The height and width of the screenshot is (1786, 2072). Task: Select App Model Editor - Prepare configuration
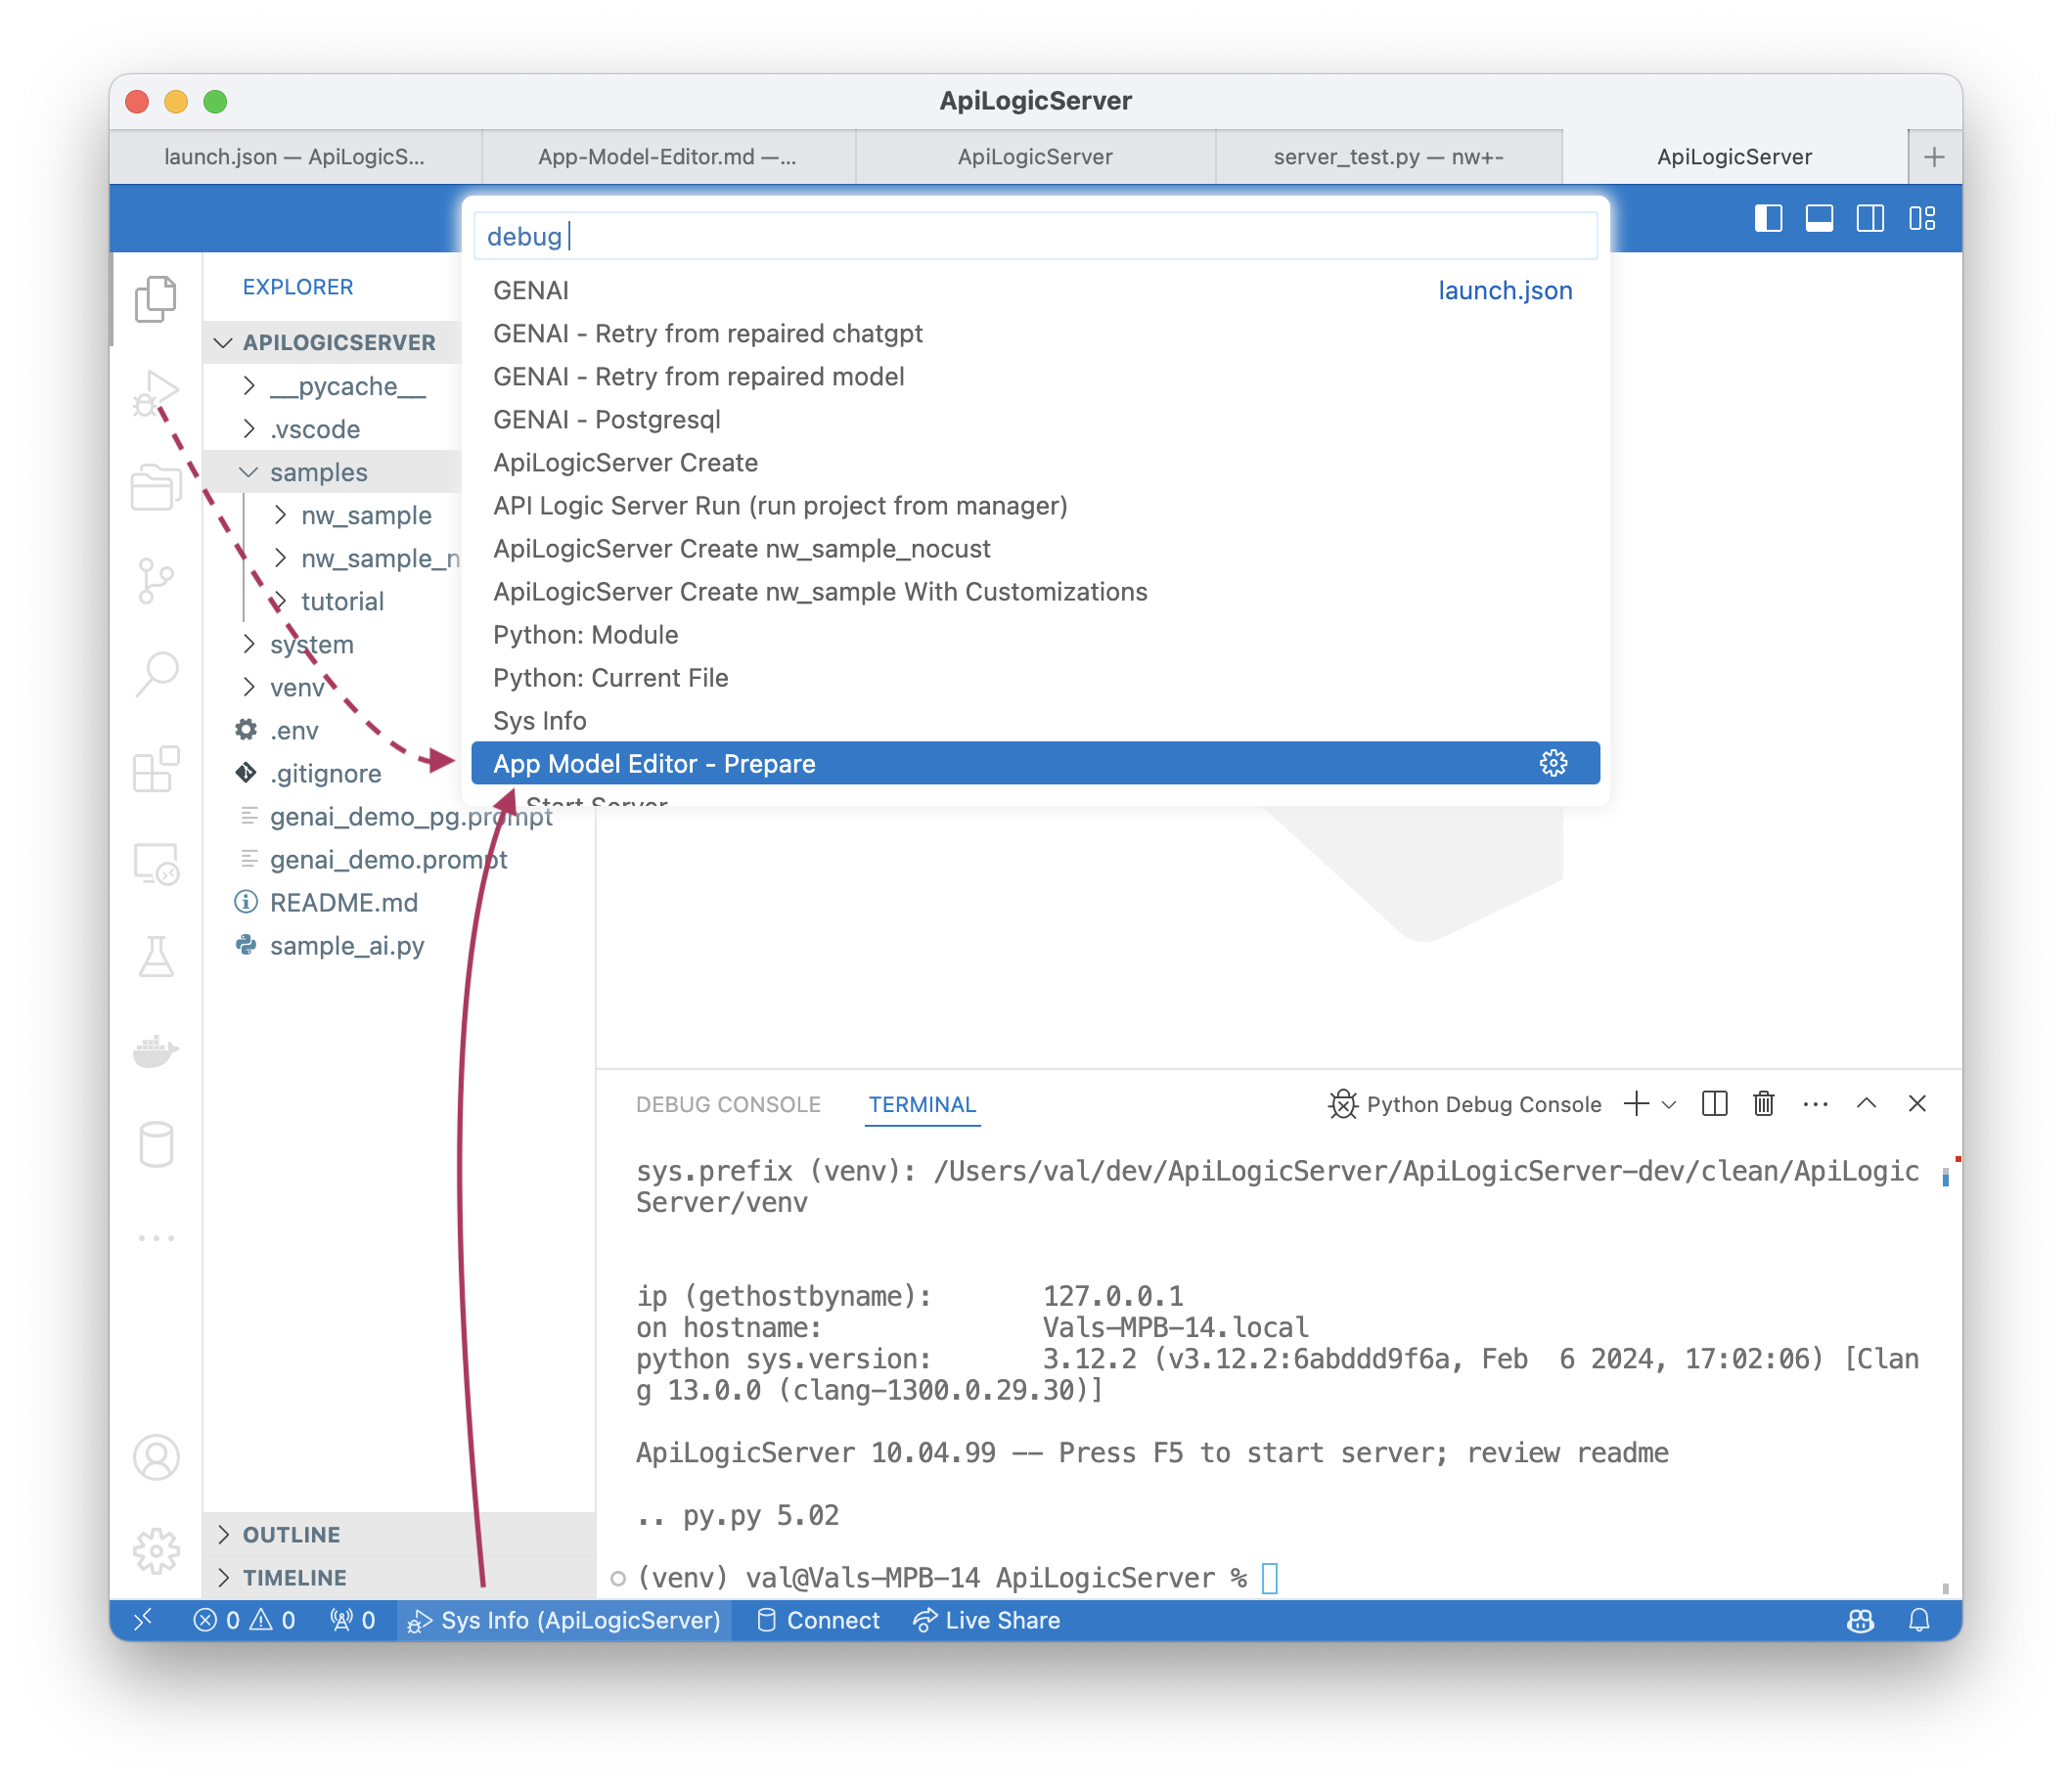pos(1035,764)
